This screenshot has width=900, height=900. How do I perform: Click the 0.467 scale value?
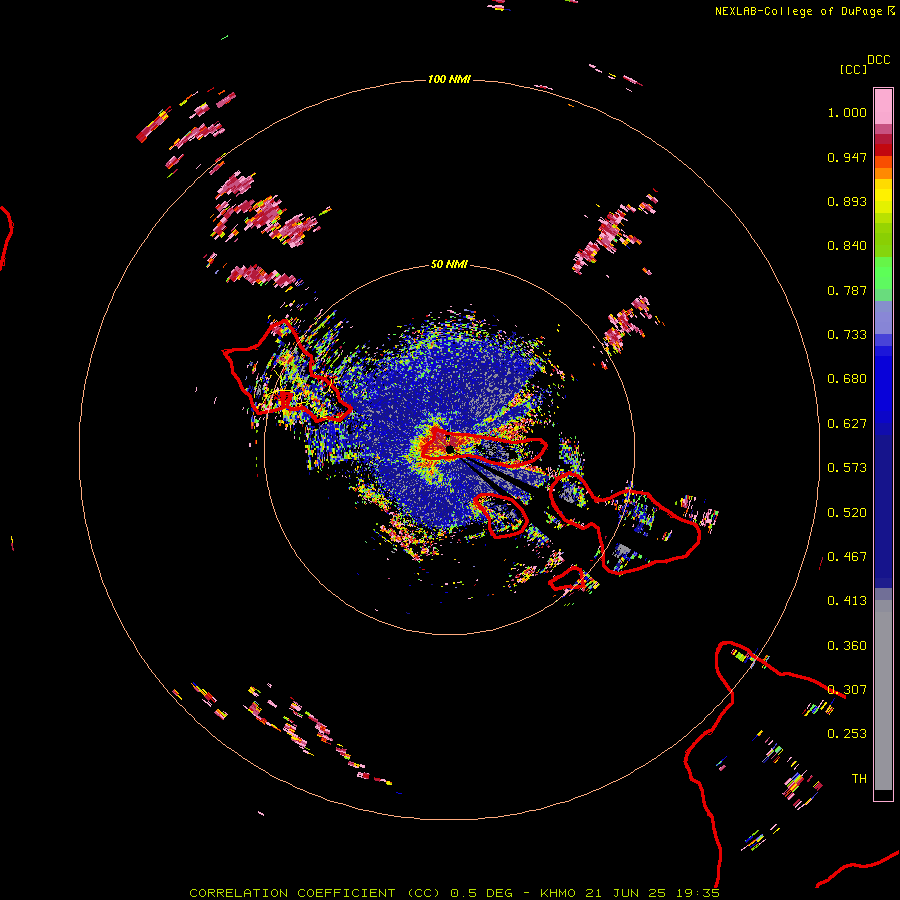[x=847, y=557]
